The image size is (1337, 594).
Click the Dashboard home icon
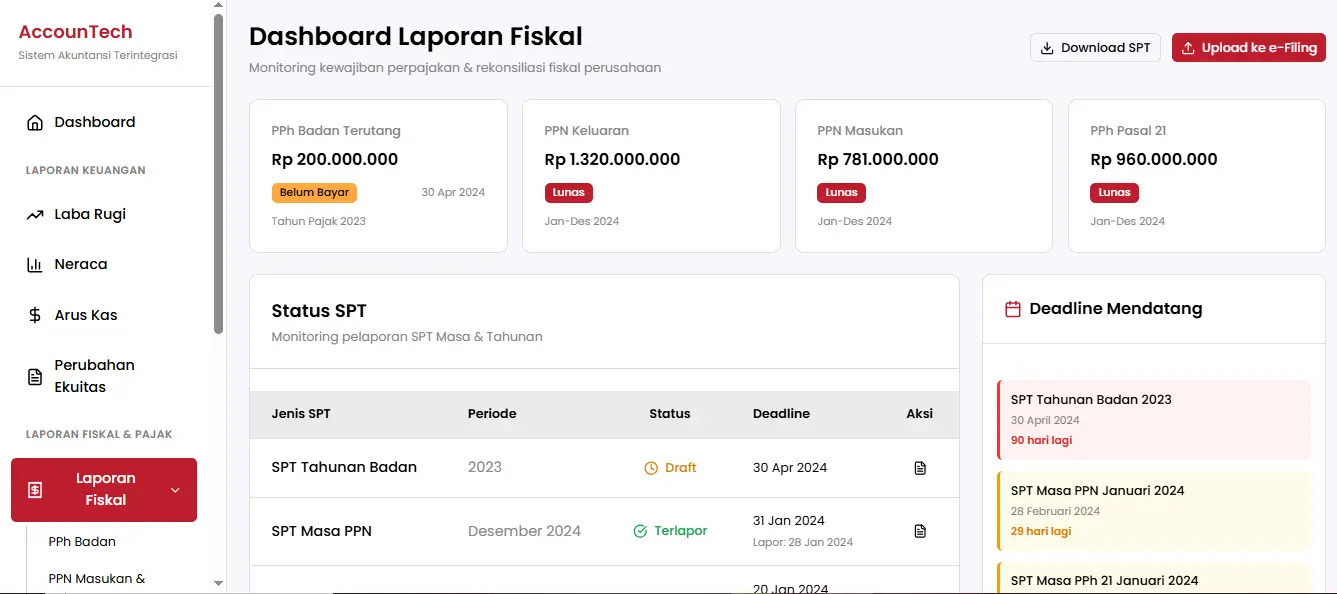click(x=35, y=123)
